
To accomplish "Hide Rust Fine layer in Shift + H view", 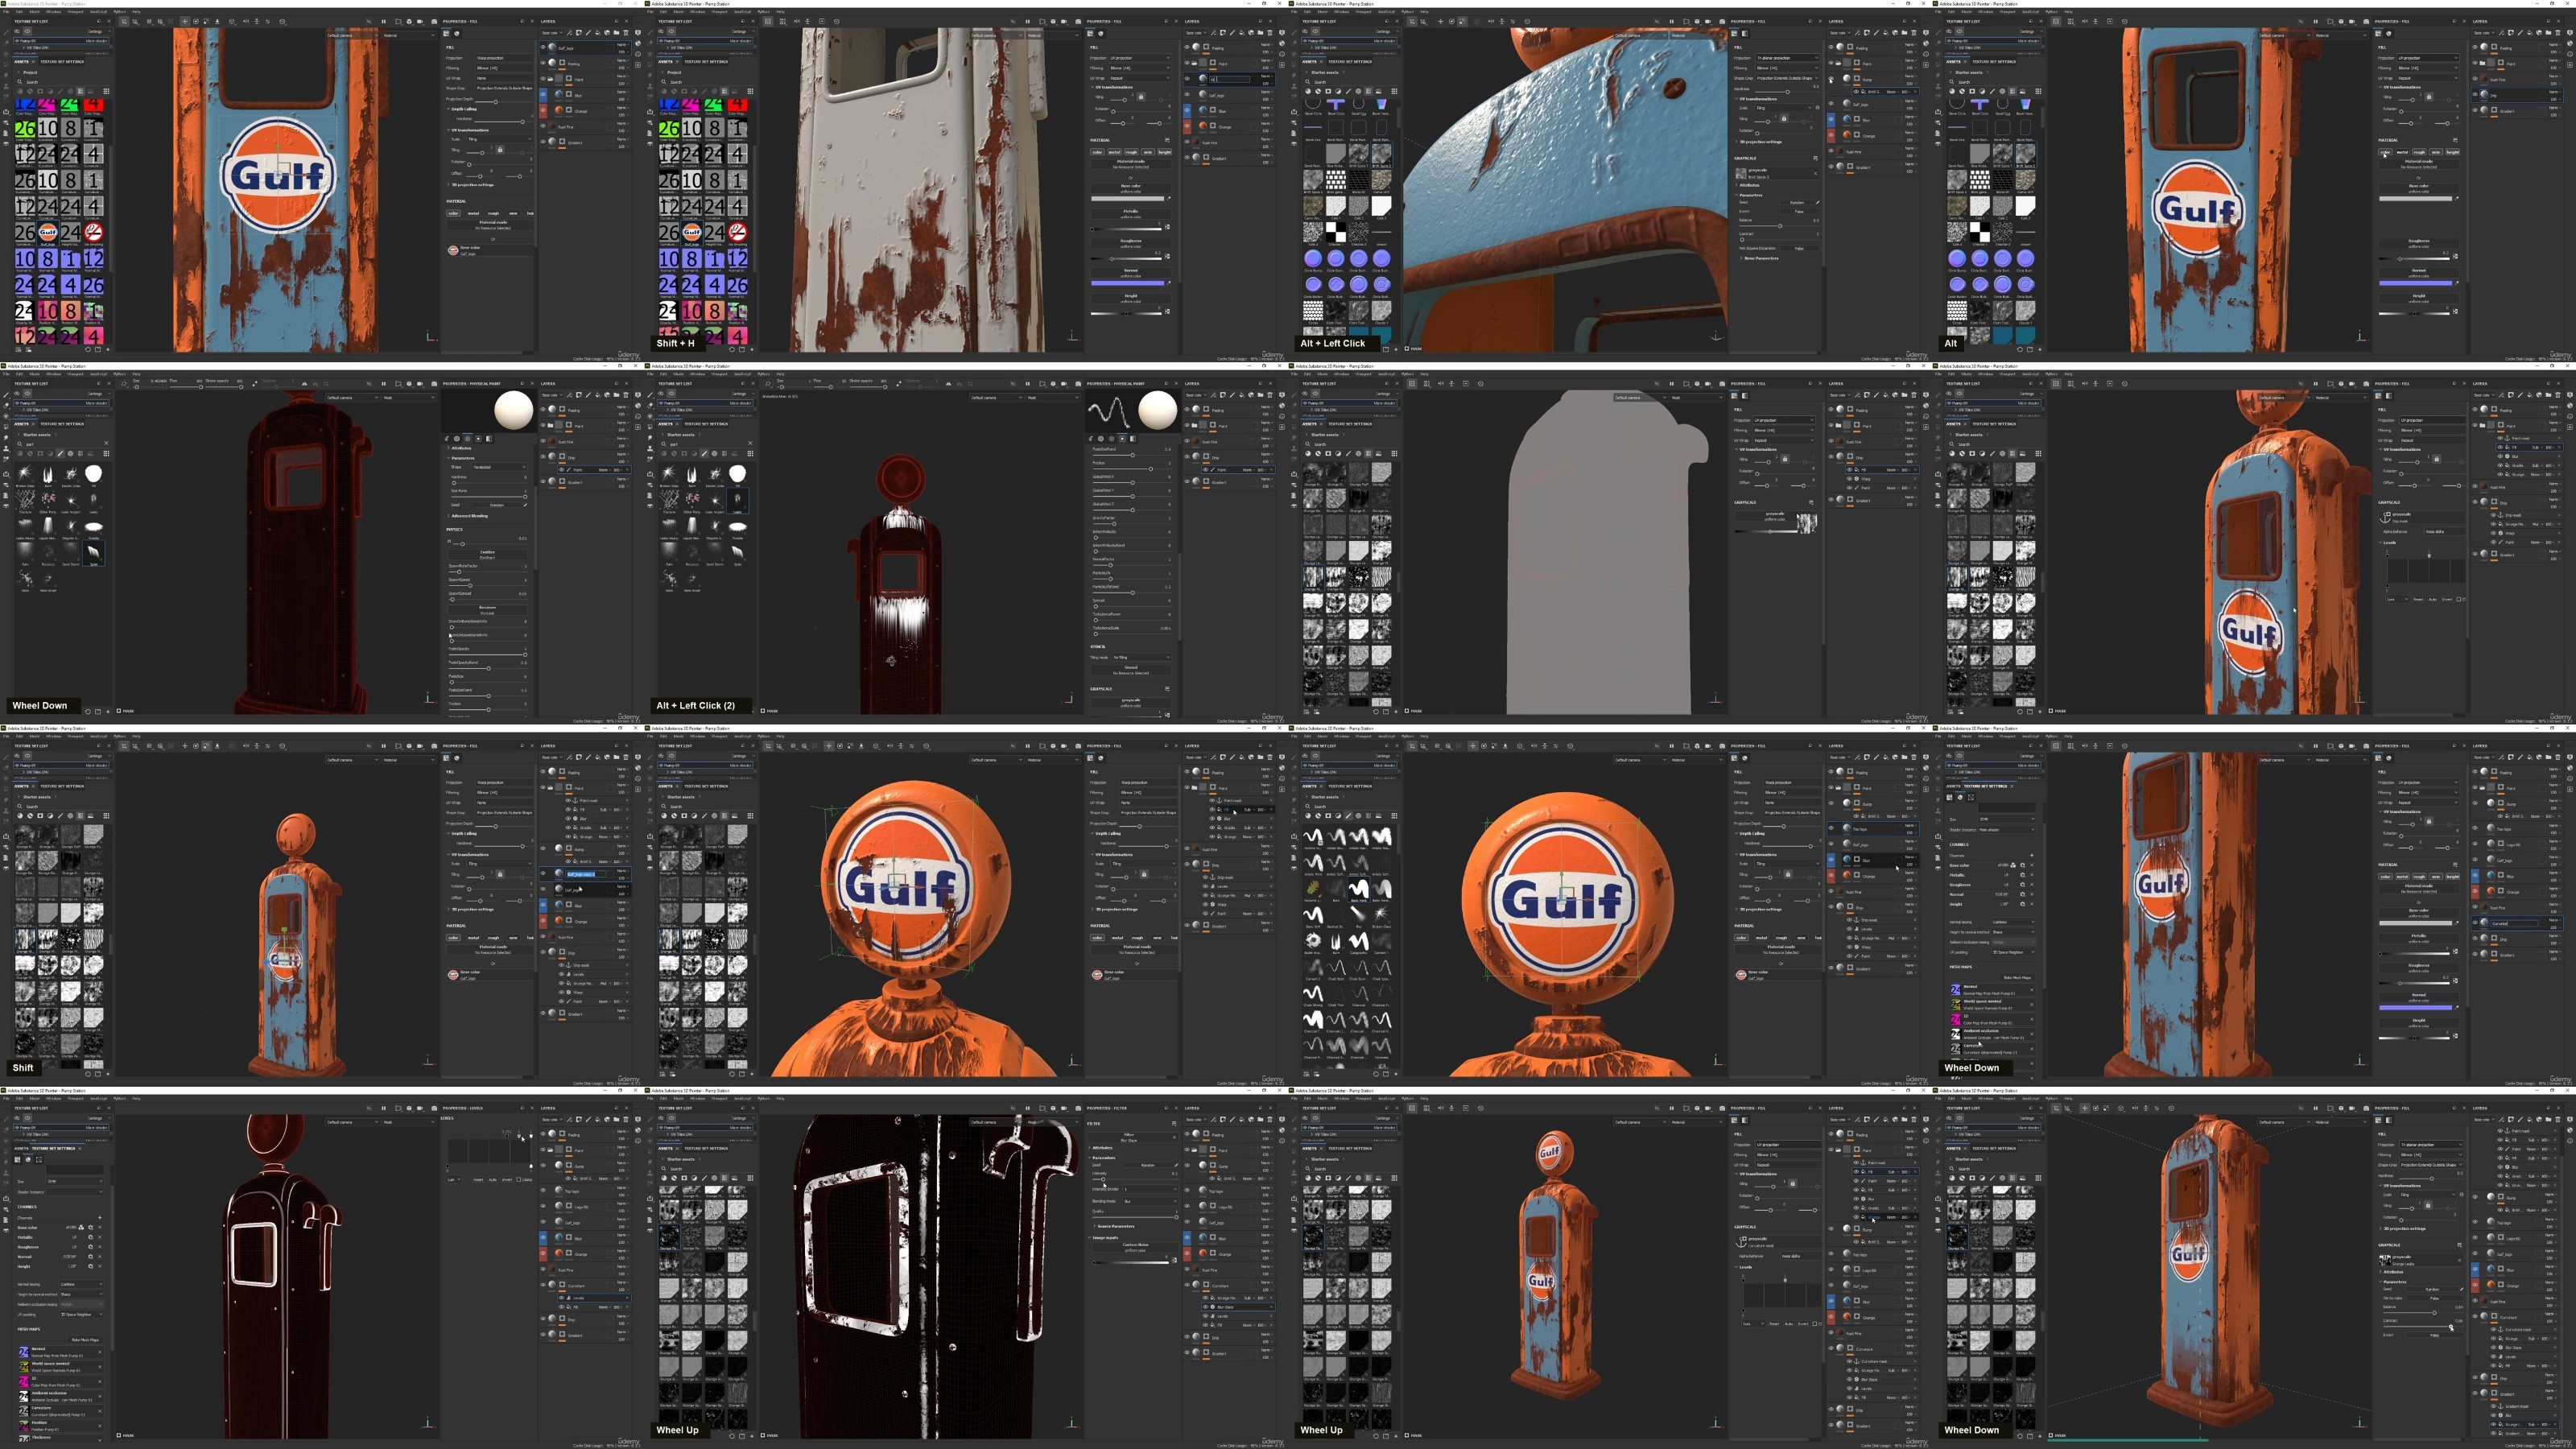I will [x=1187, y=142].
